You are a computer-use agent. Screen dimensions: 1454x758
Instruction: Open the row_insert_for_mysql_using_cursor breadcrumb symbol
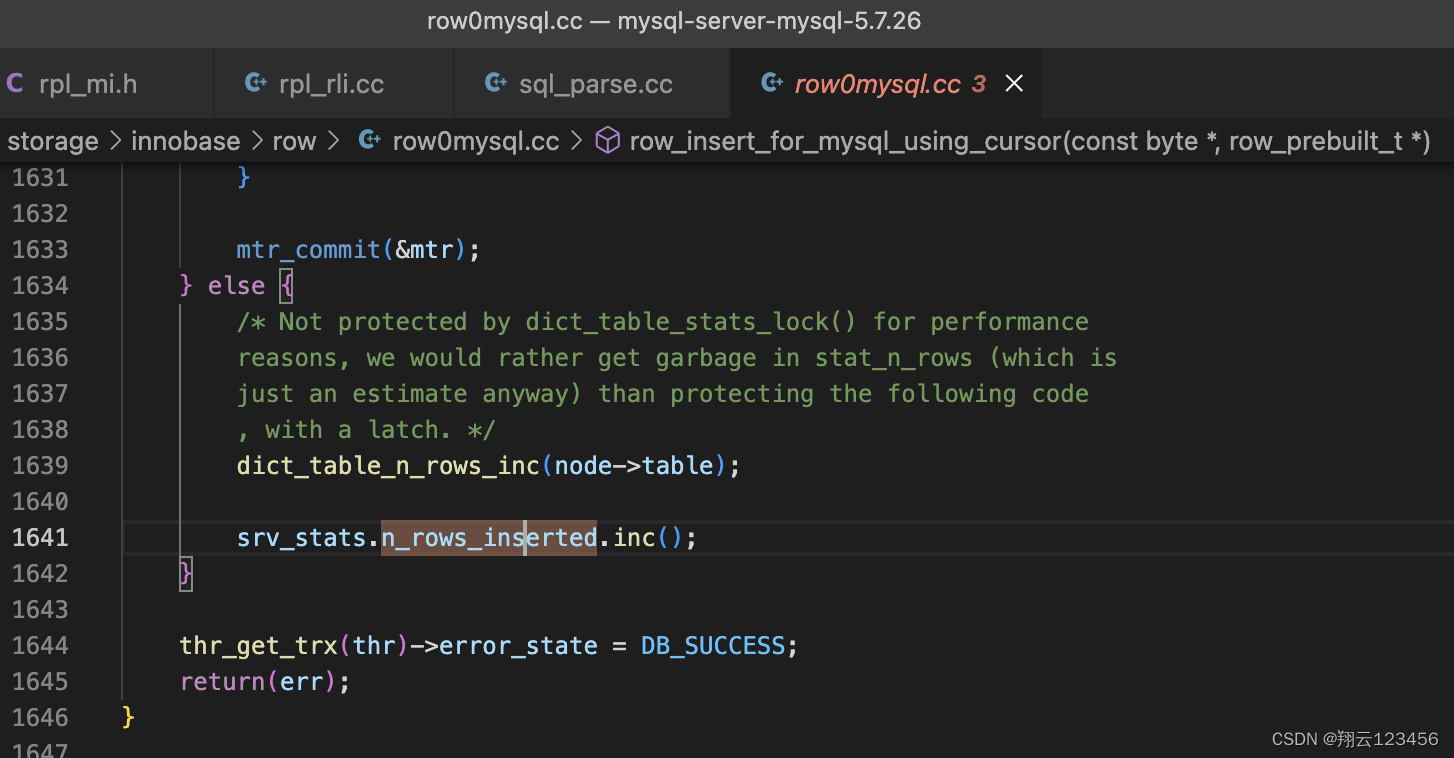(x=1030, y=141)
